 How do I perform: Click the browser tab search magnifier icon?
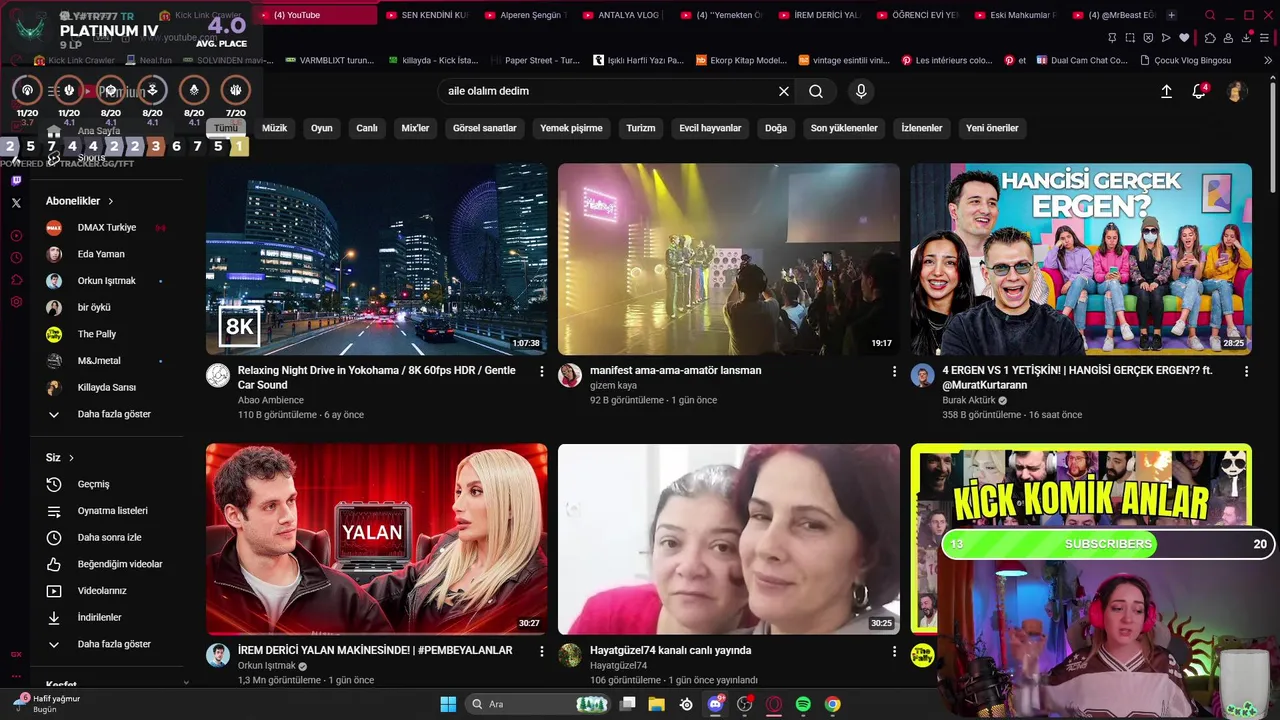point(1210,15)
